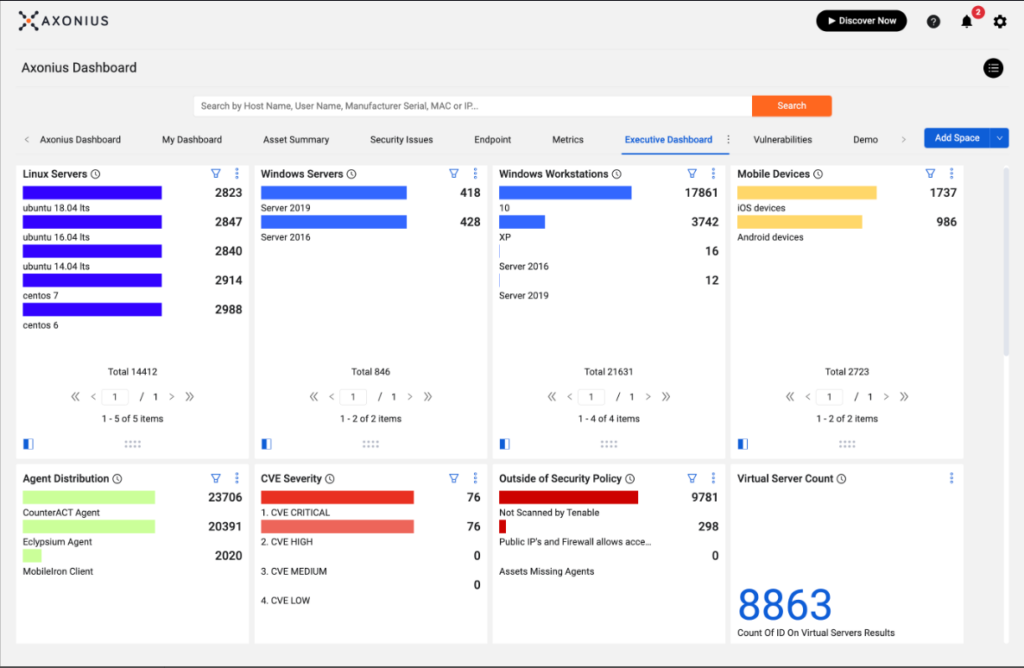Switch to the Metrics tab

point(568,140)
